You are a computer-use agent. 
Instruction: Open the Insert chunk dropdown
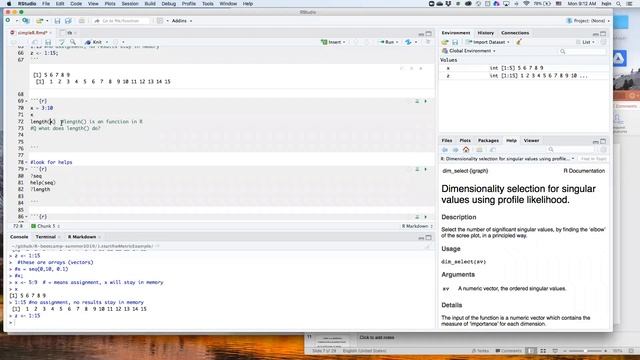click(333, 42)
